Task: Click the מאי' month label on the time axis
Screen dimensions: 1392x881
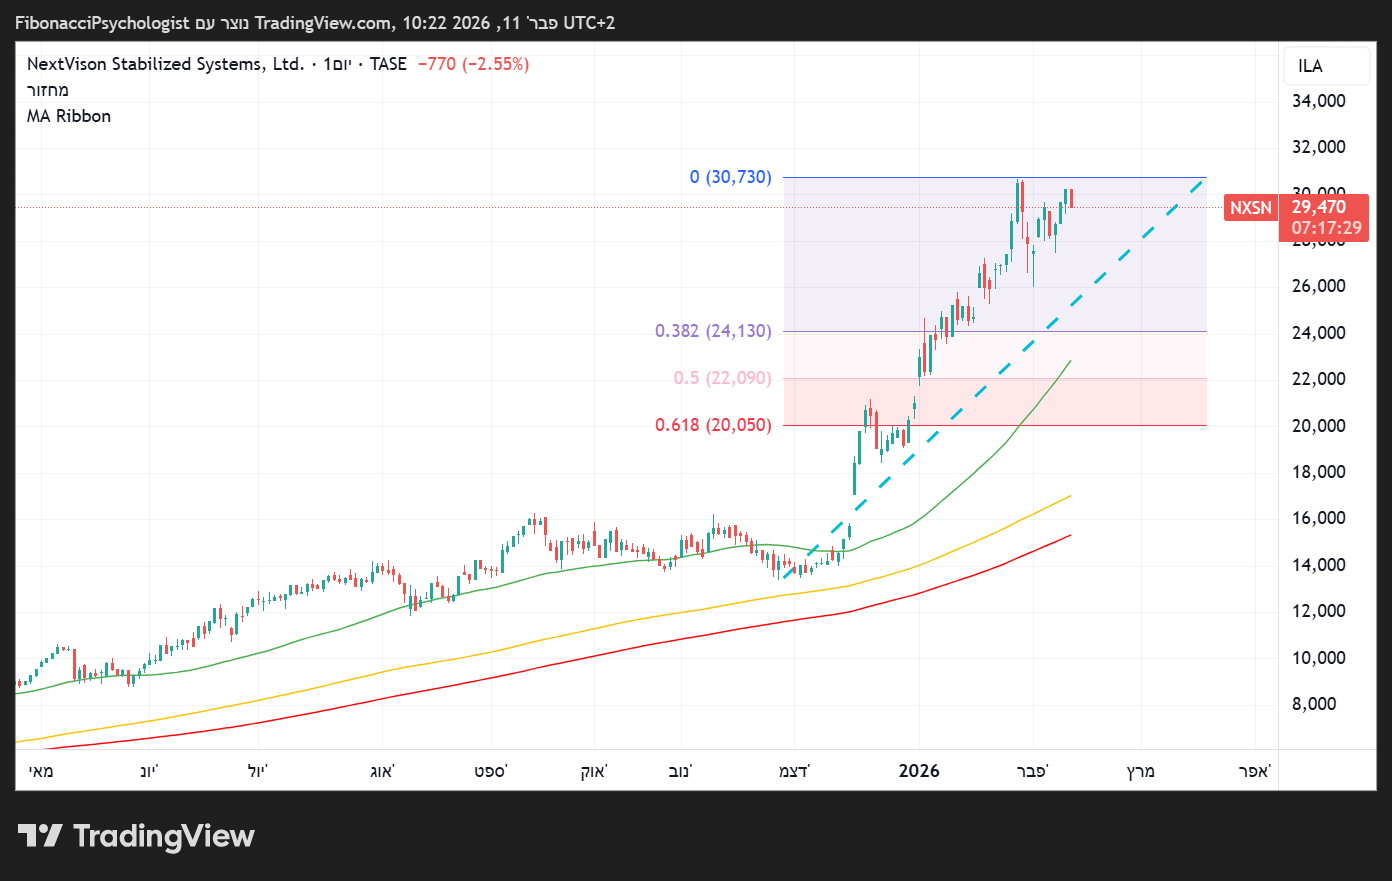Action: pyautogui.click(x=41, y=771)
